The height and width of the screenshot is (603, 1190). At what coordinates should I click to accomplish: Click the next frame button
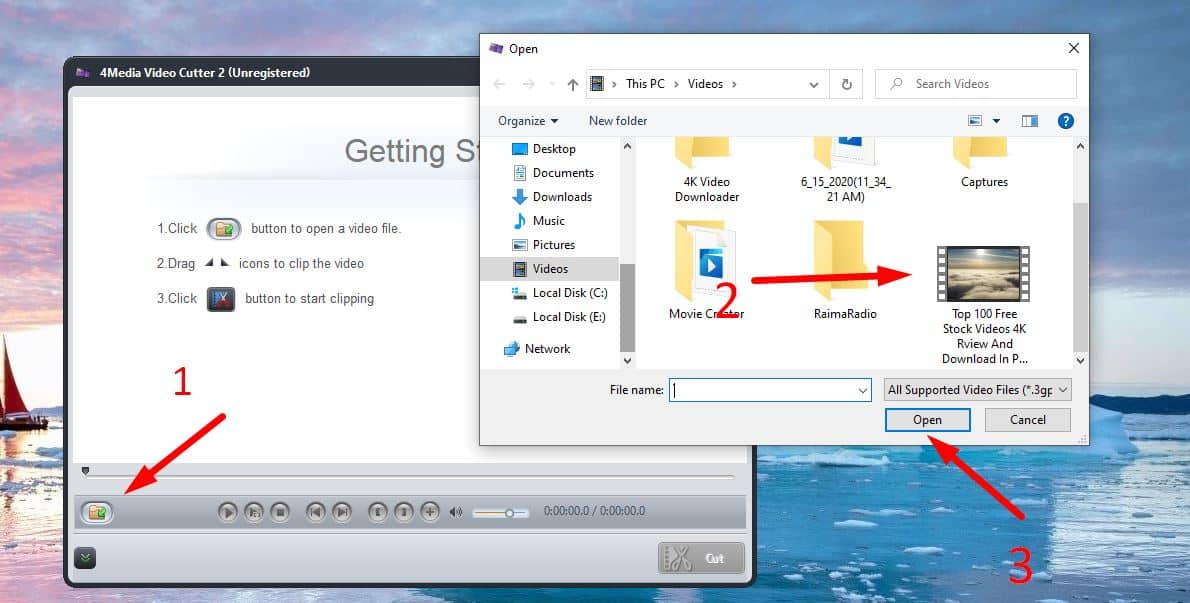pyautogui.click(x=342, y=512)
